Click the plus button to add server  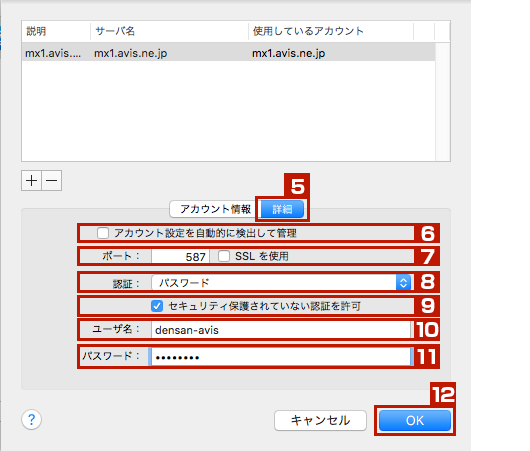pos(31,181)
